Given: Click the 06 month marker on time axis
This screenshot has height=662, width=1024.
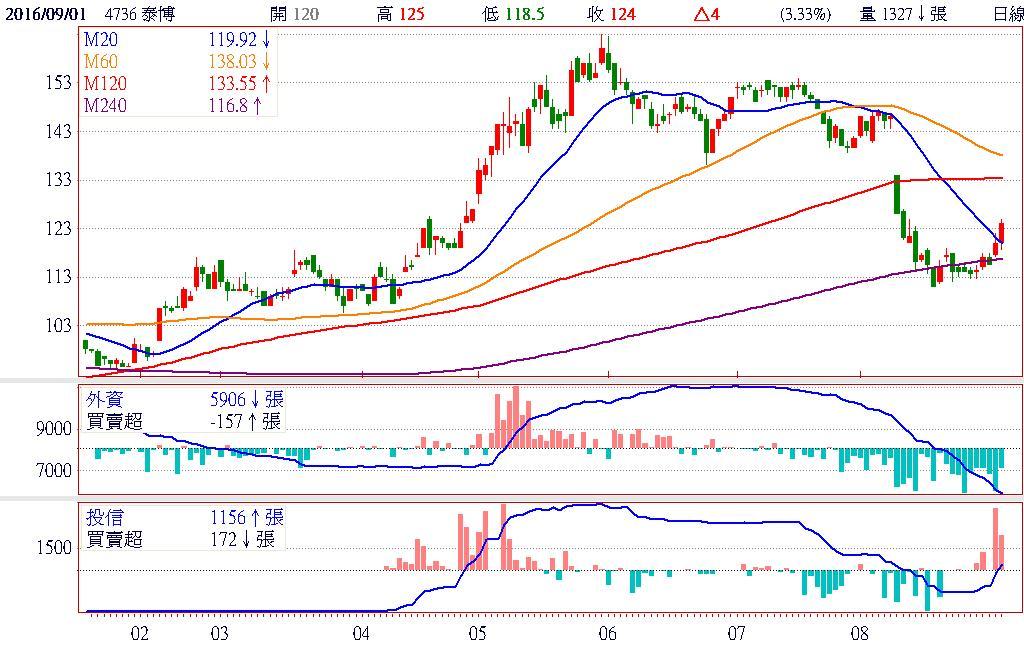Looking at the screenshot, I should click(x=606, y=633).
